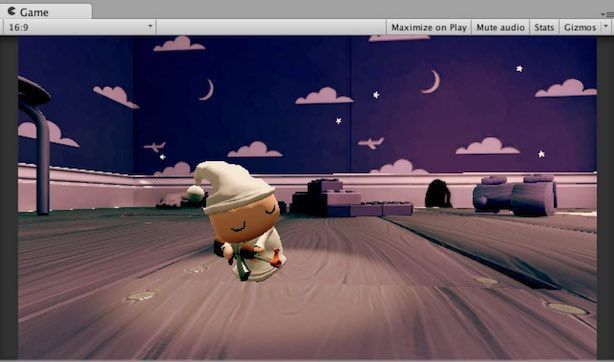Toggle Mute audio

coord(500,27)
